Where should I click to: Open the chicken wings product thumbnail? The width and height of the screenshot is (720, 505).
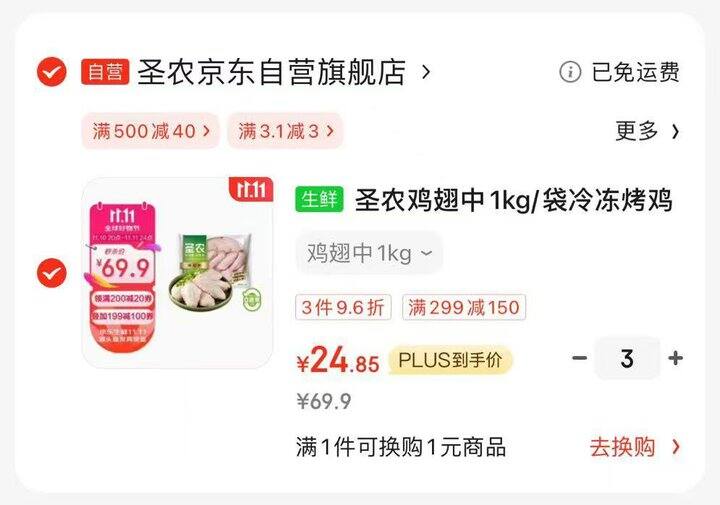177,273
